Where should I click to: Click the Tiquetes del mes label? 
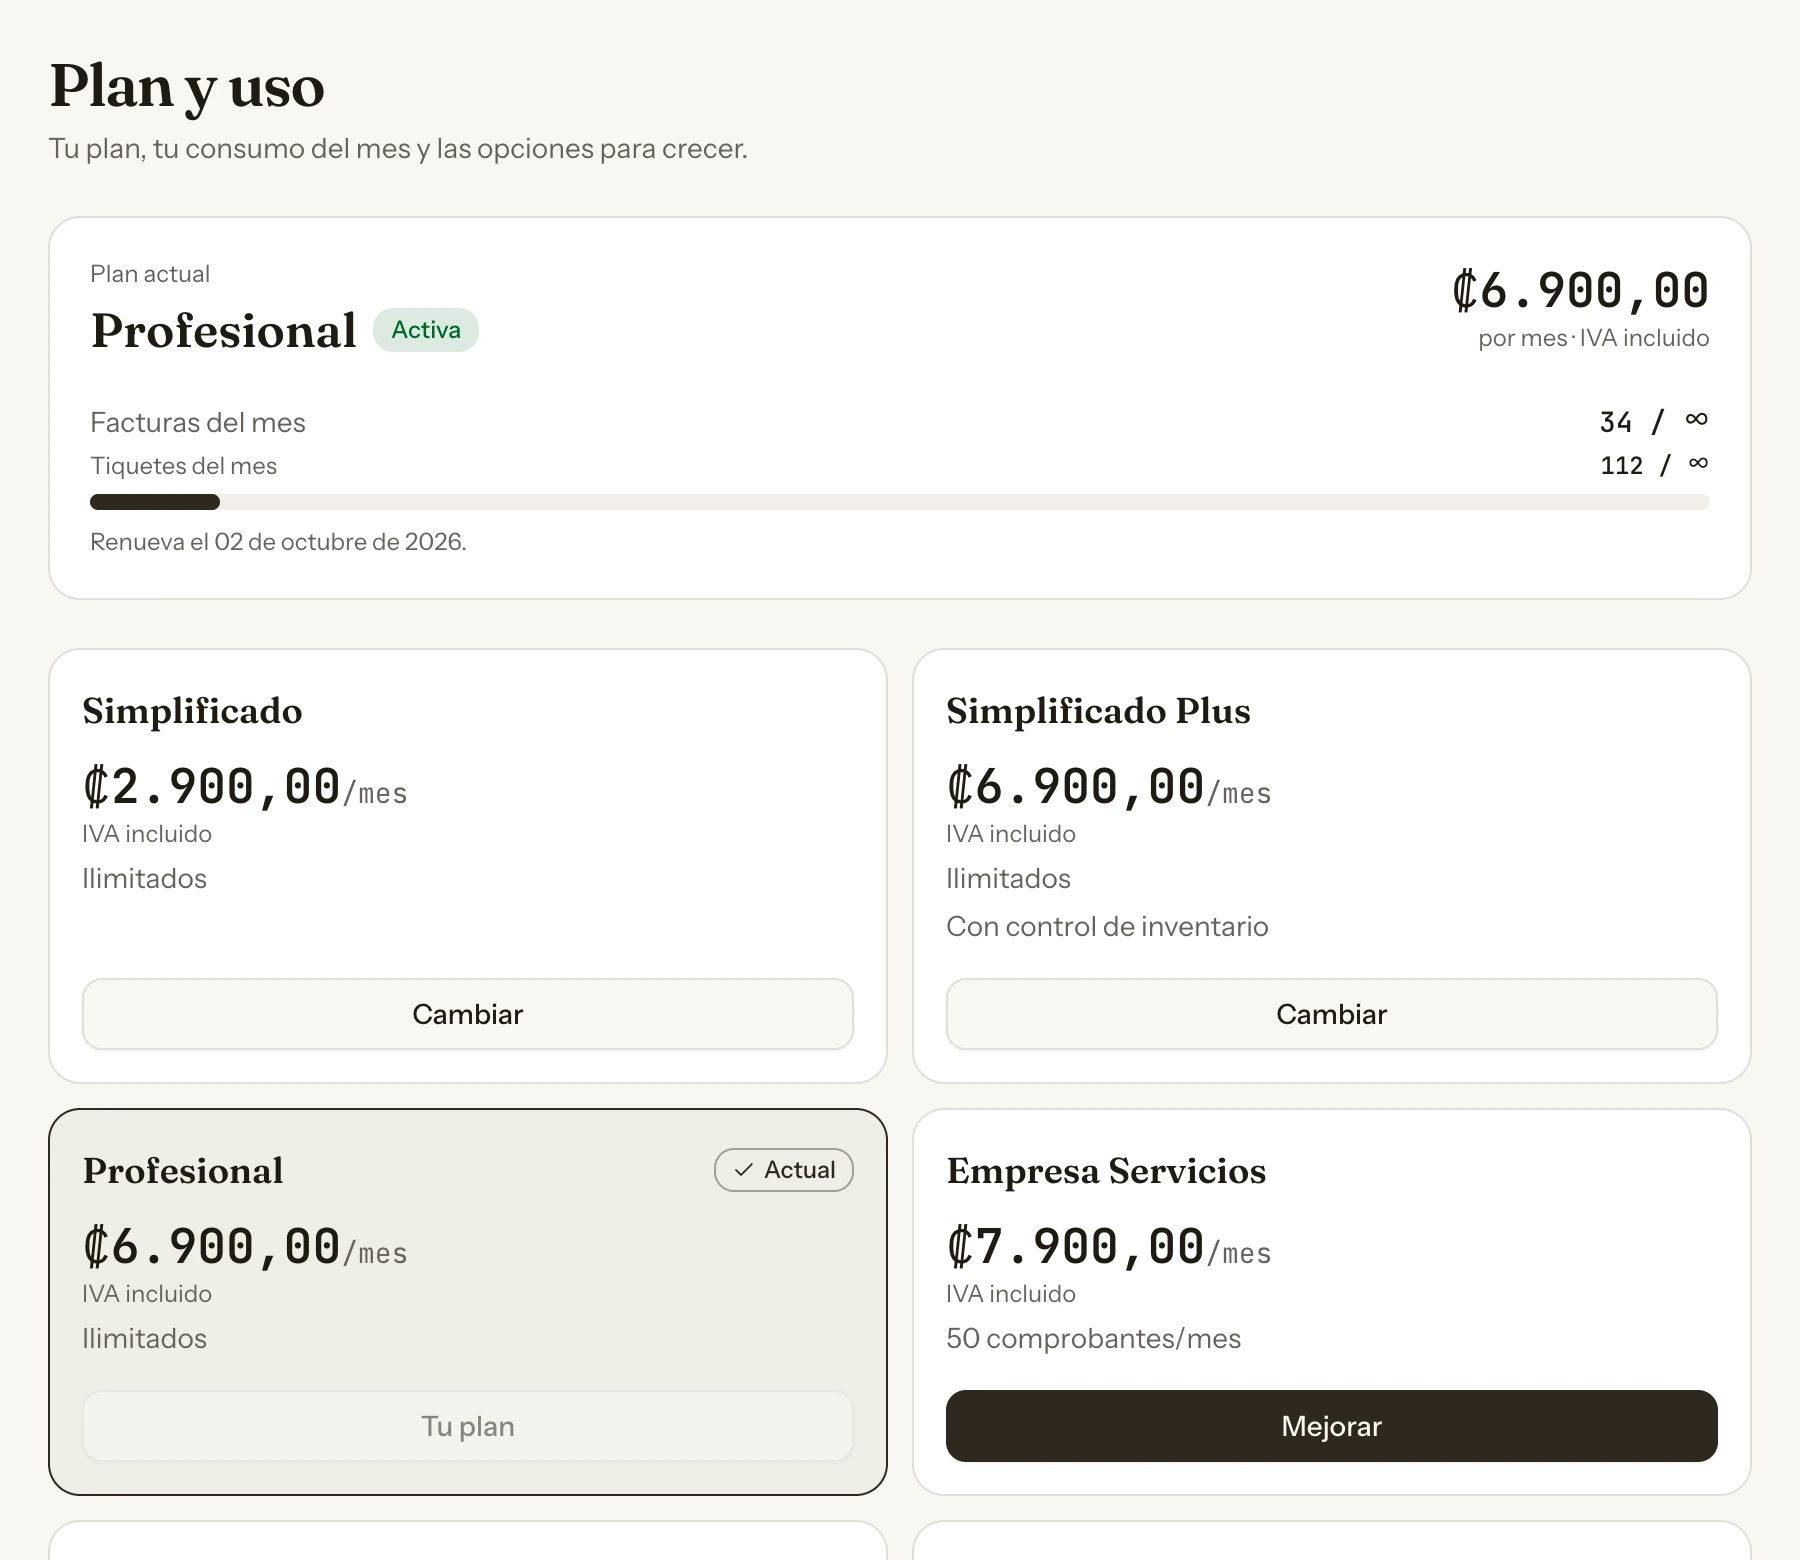click(x=184, y=466)
